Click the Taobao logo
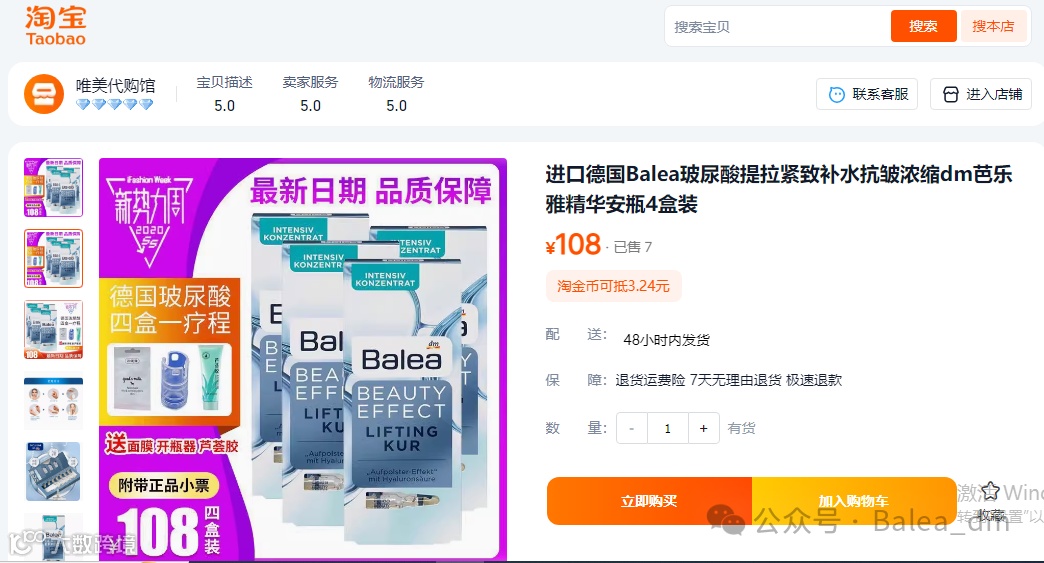 tap(55, 27)
